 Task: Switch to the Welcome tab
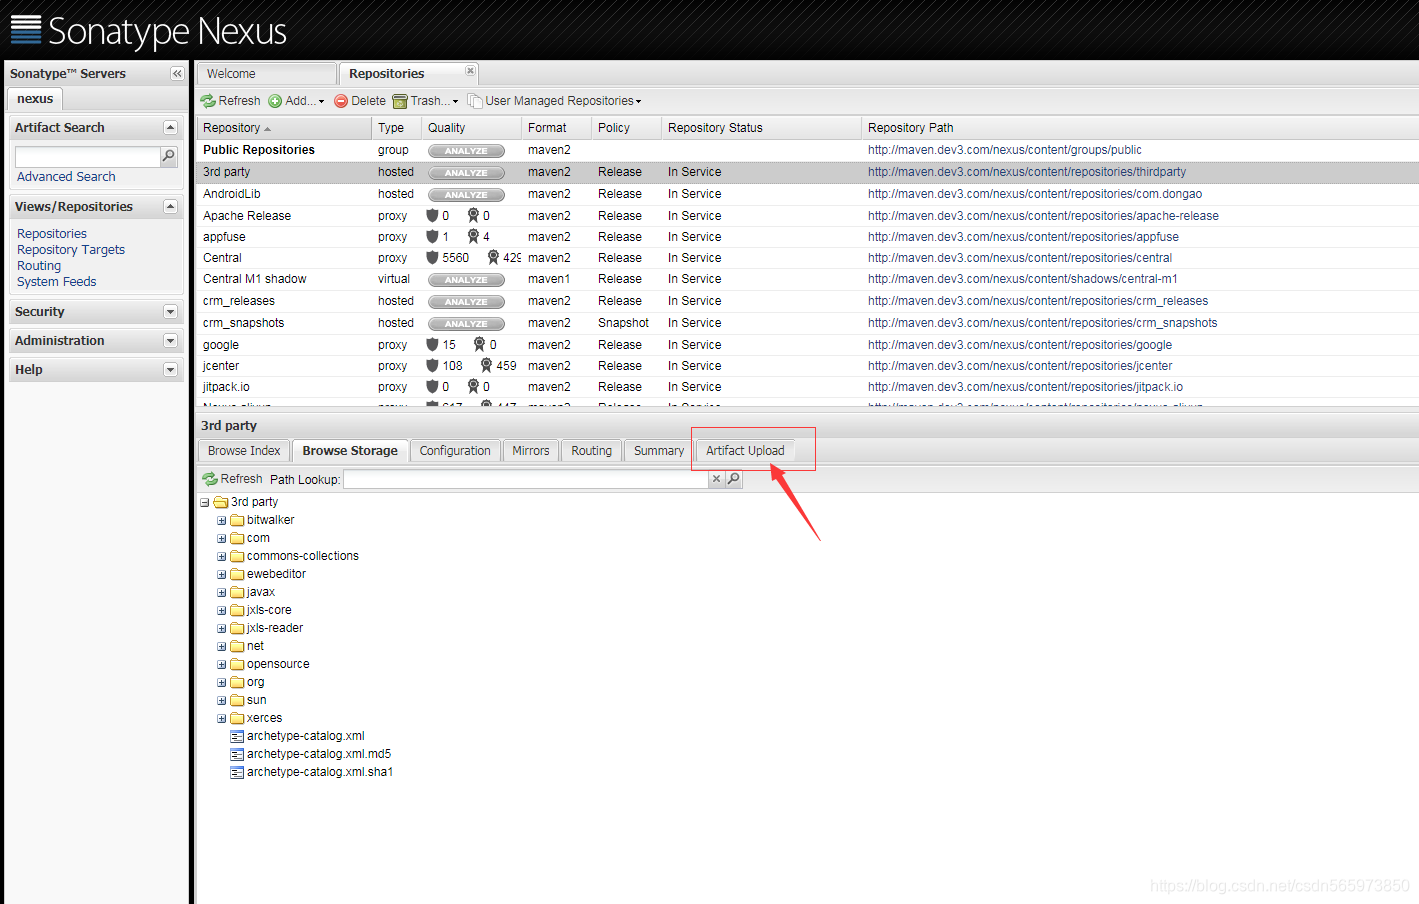click(266, 74)
